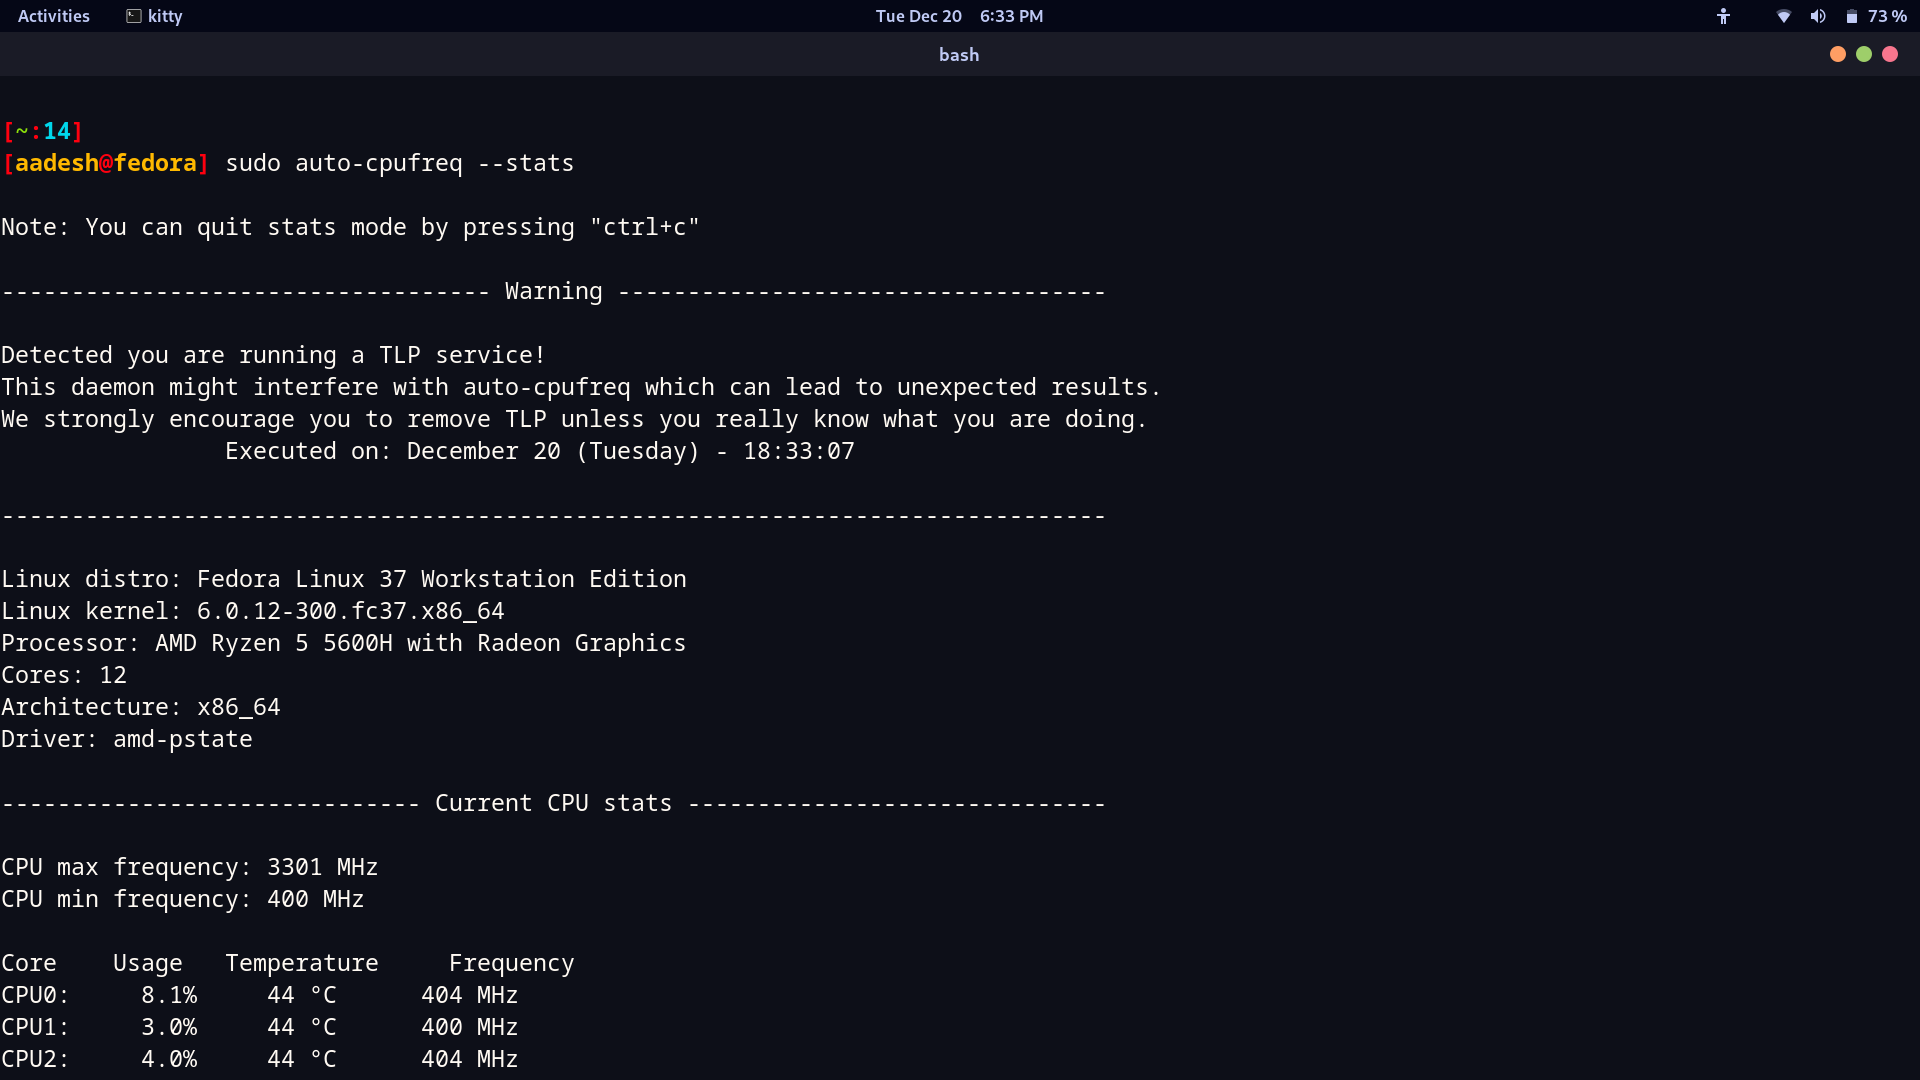The image size is (1920, 1080).
Task: Select the green window control circle
Action: [1864, 53]
